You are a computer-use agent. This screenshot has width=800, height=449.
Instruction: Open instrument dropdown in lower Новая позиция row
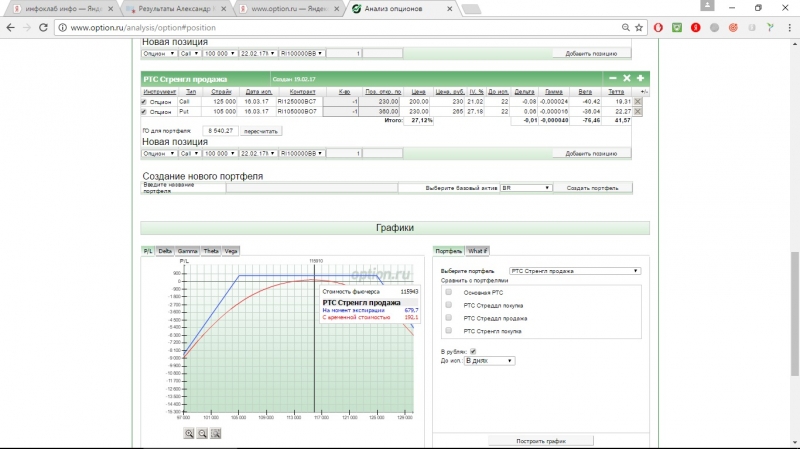click(x=159, y=153)
